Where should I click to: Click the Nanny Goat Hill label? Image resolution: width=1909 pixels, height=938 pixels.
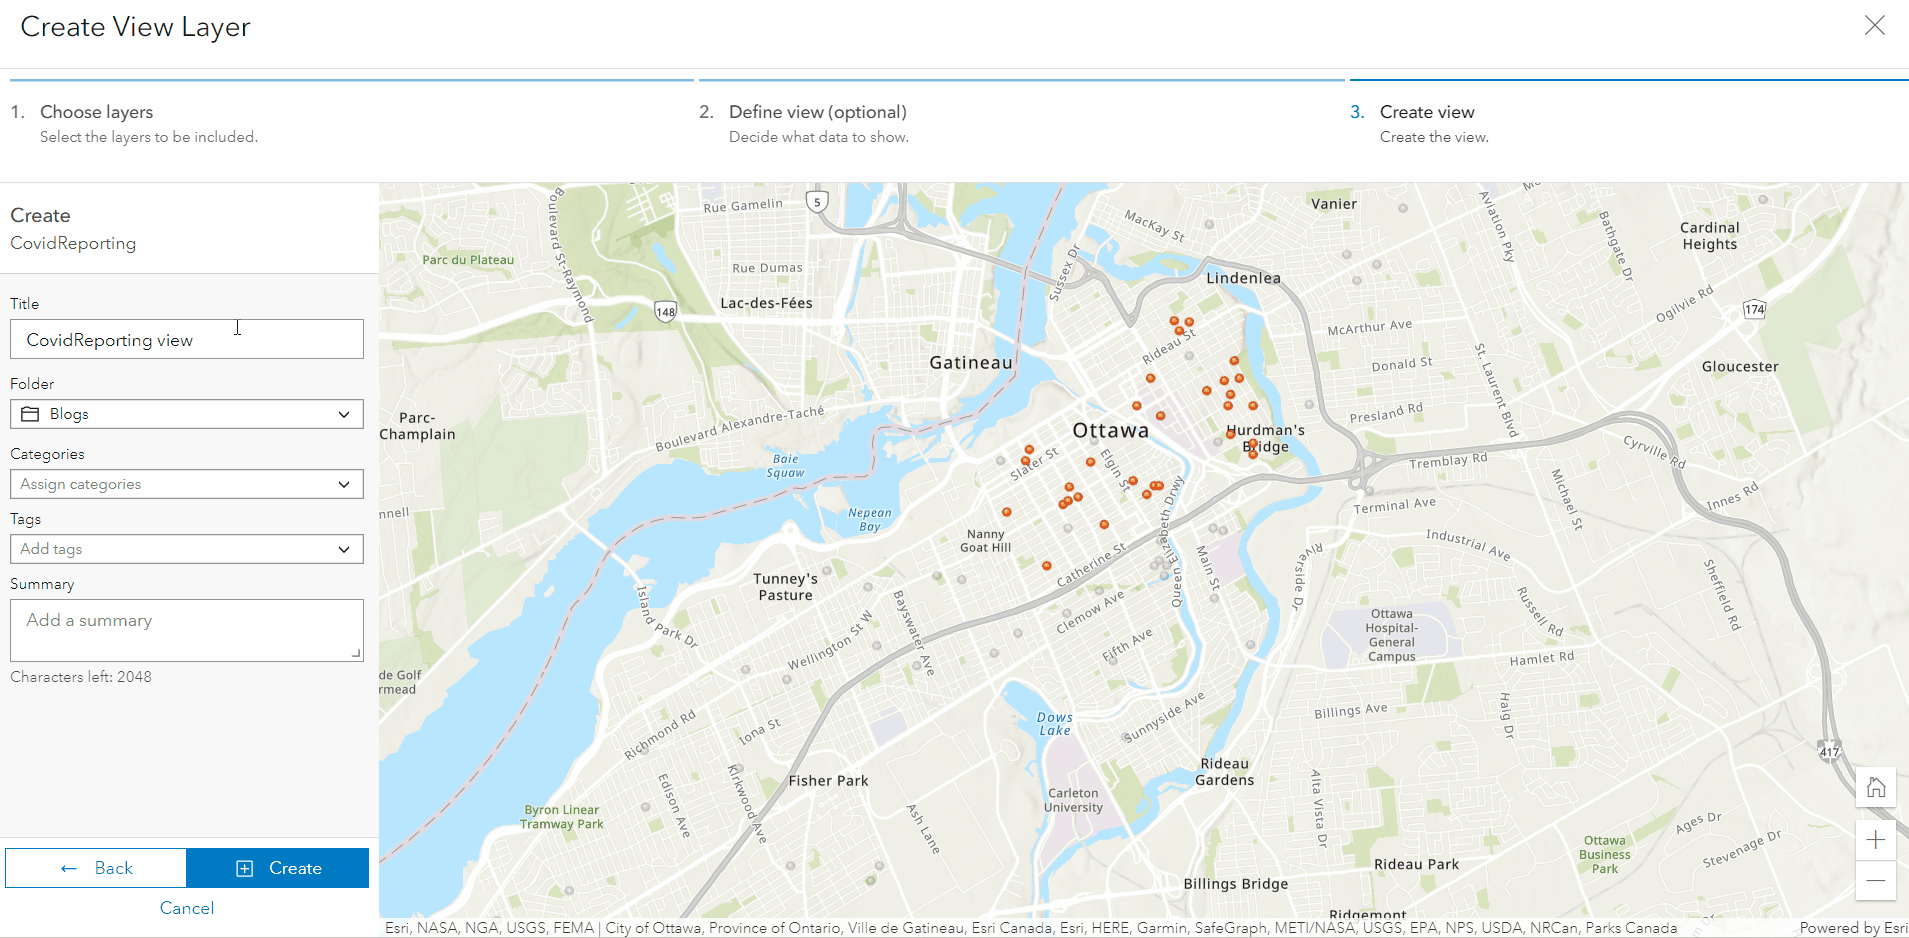click(x=985, y=541)
